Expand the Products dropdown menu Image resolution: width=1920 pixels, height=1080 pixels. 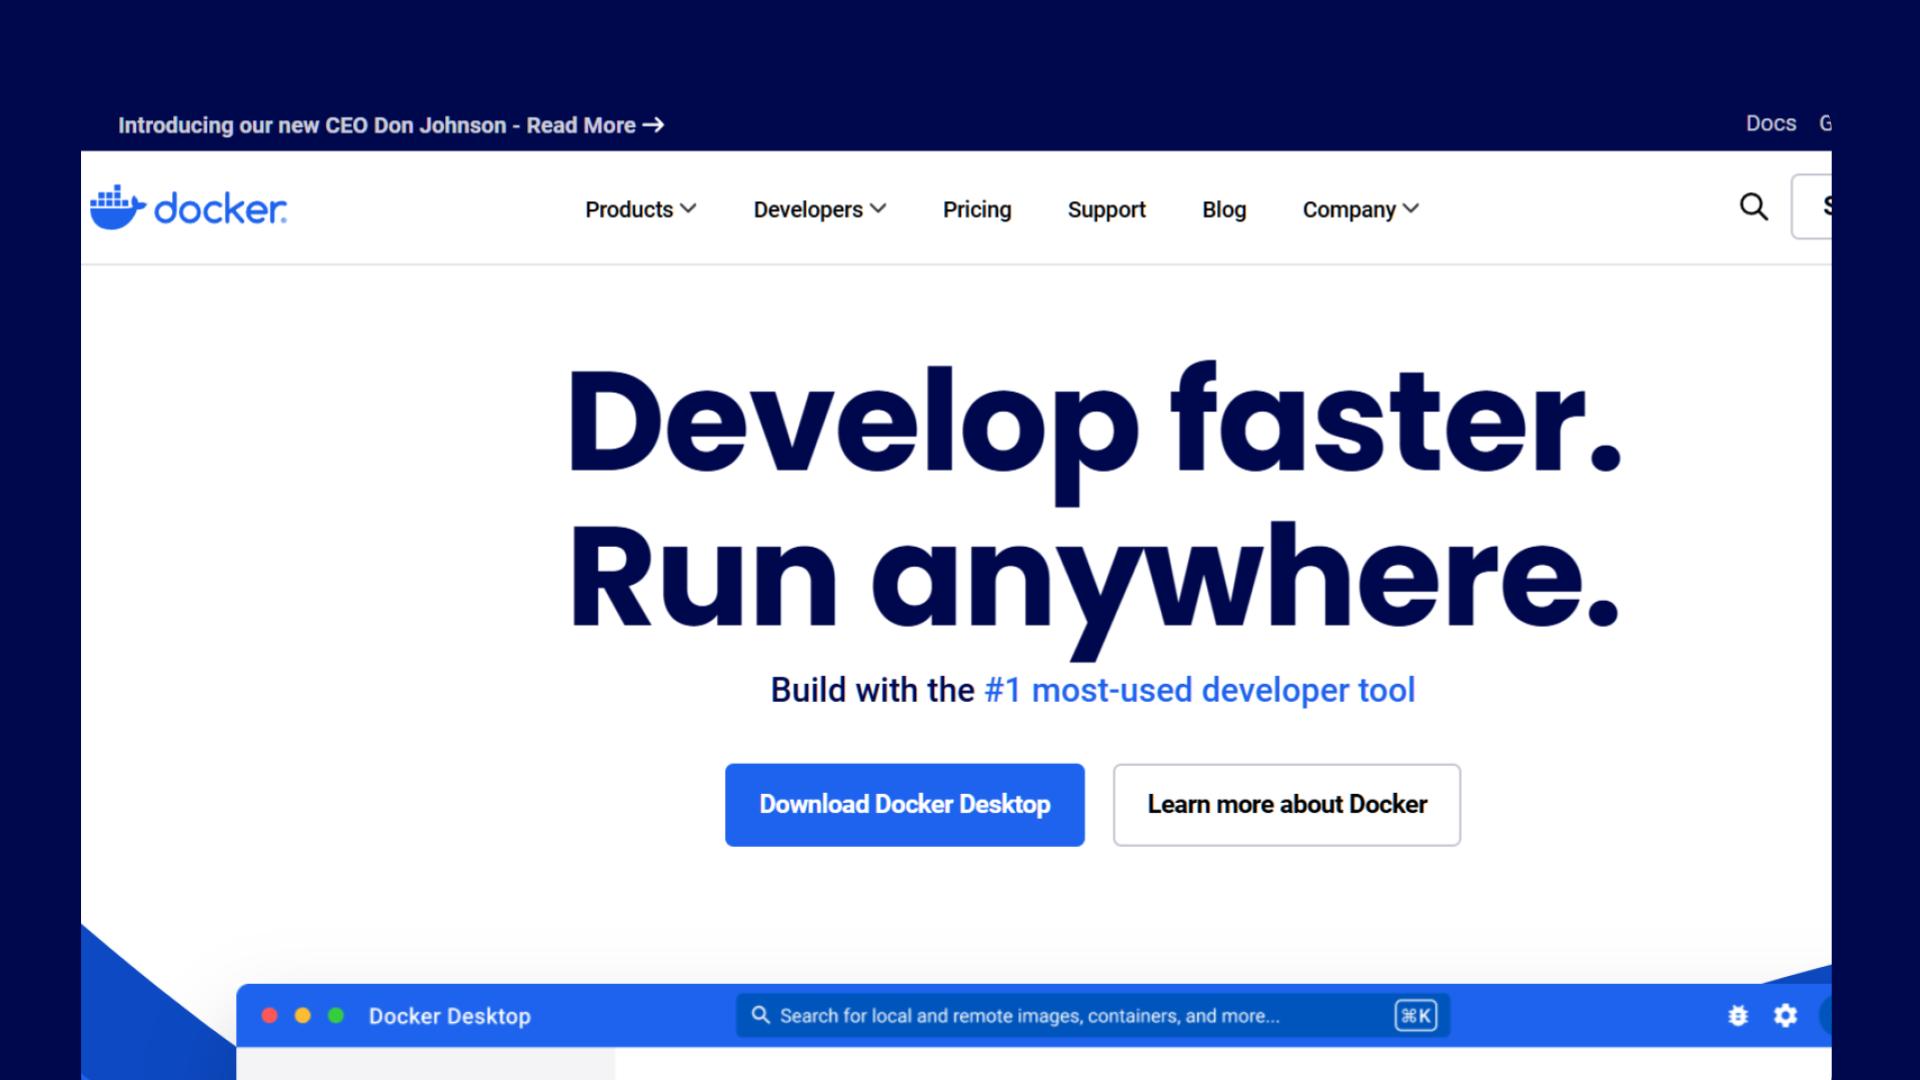pos(640,209)
